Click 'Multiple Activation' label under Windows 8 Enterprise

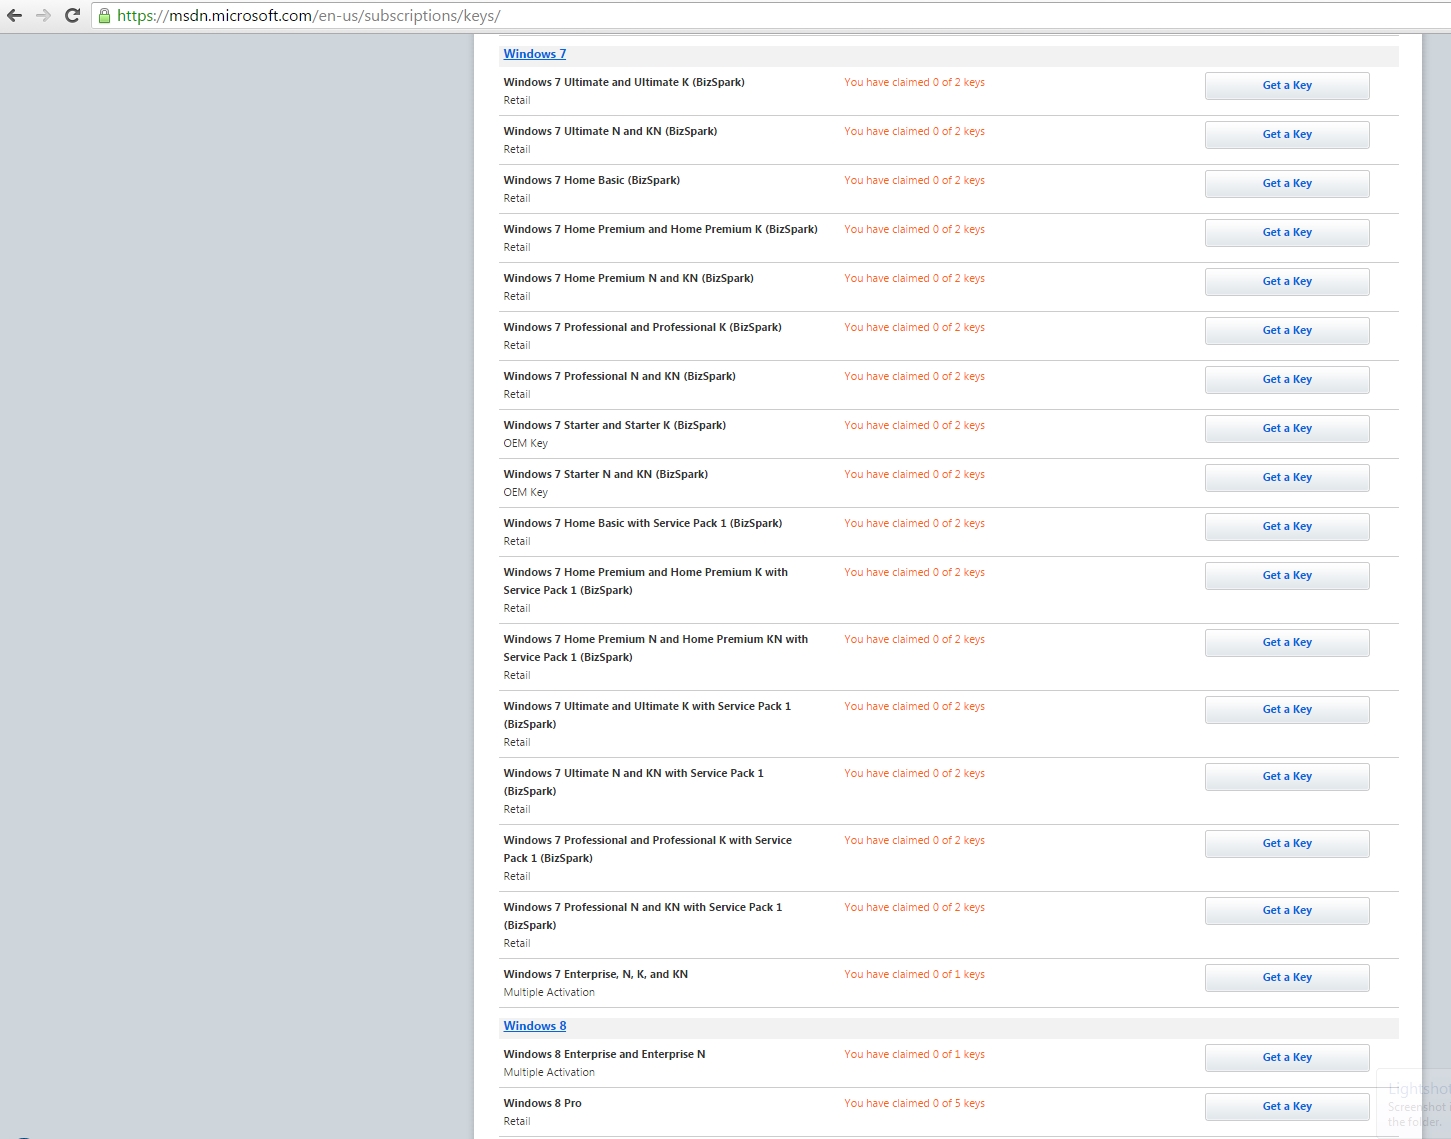point(549,1072)
